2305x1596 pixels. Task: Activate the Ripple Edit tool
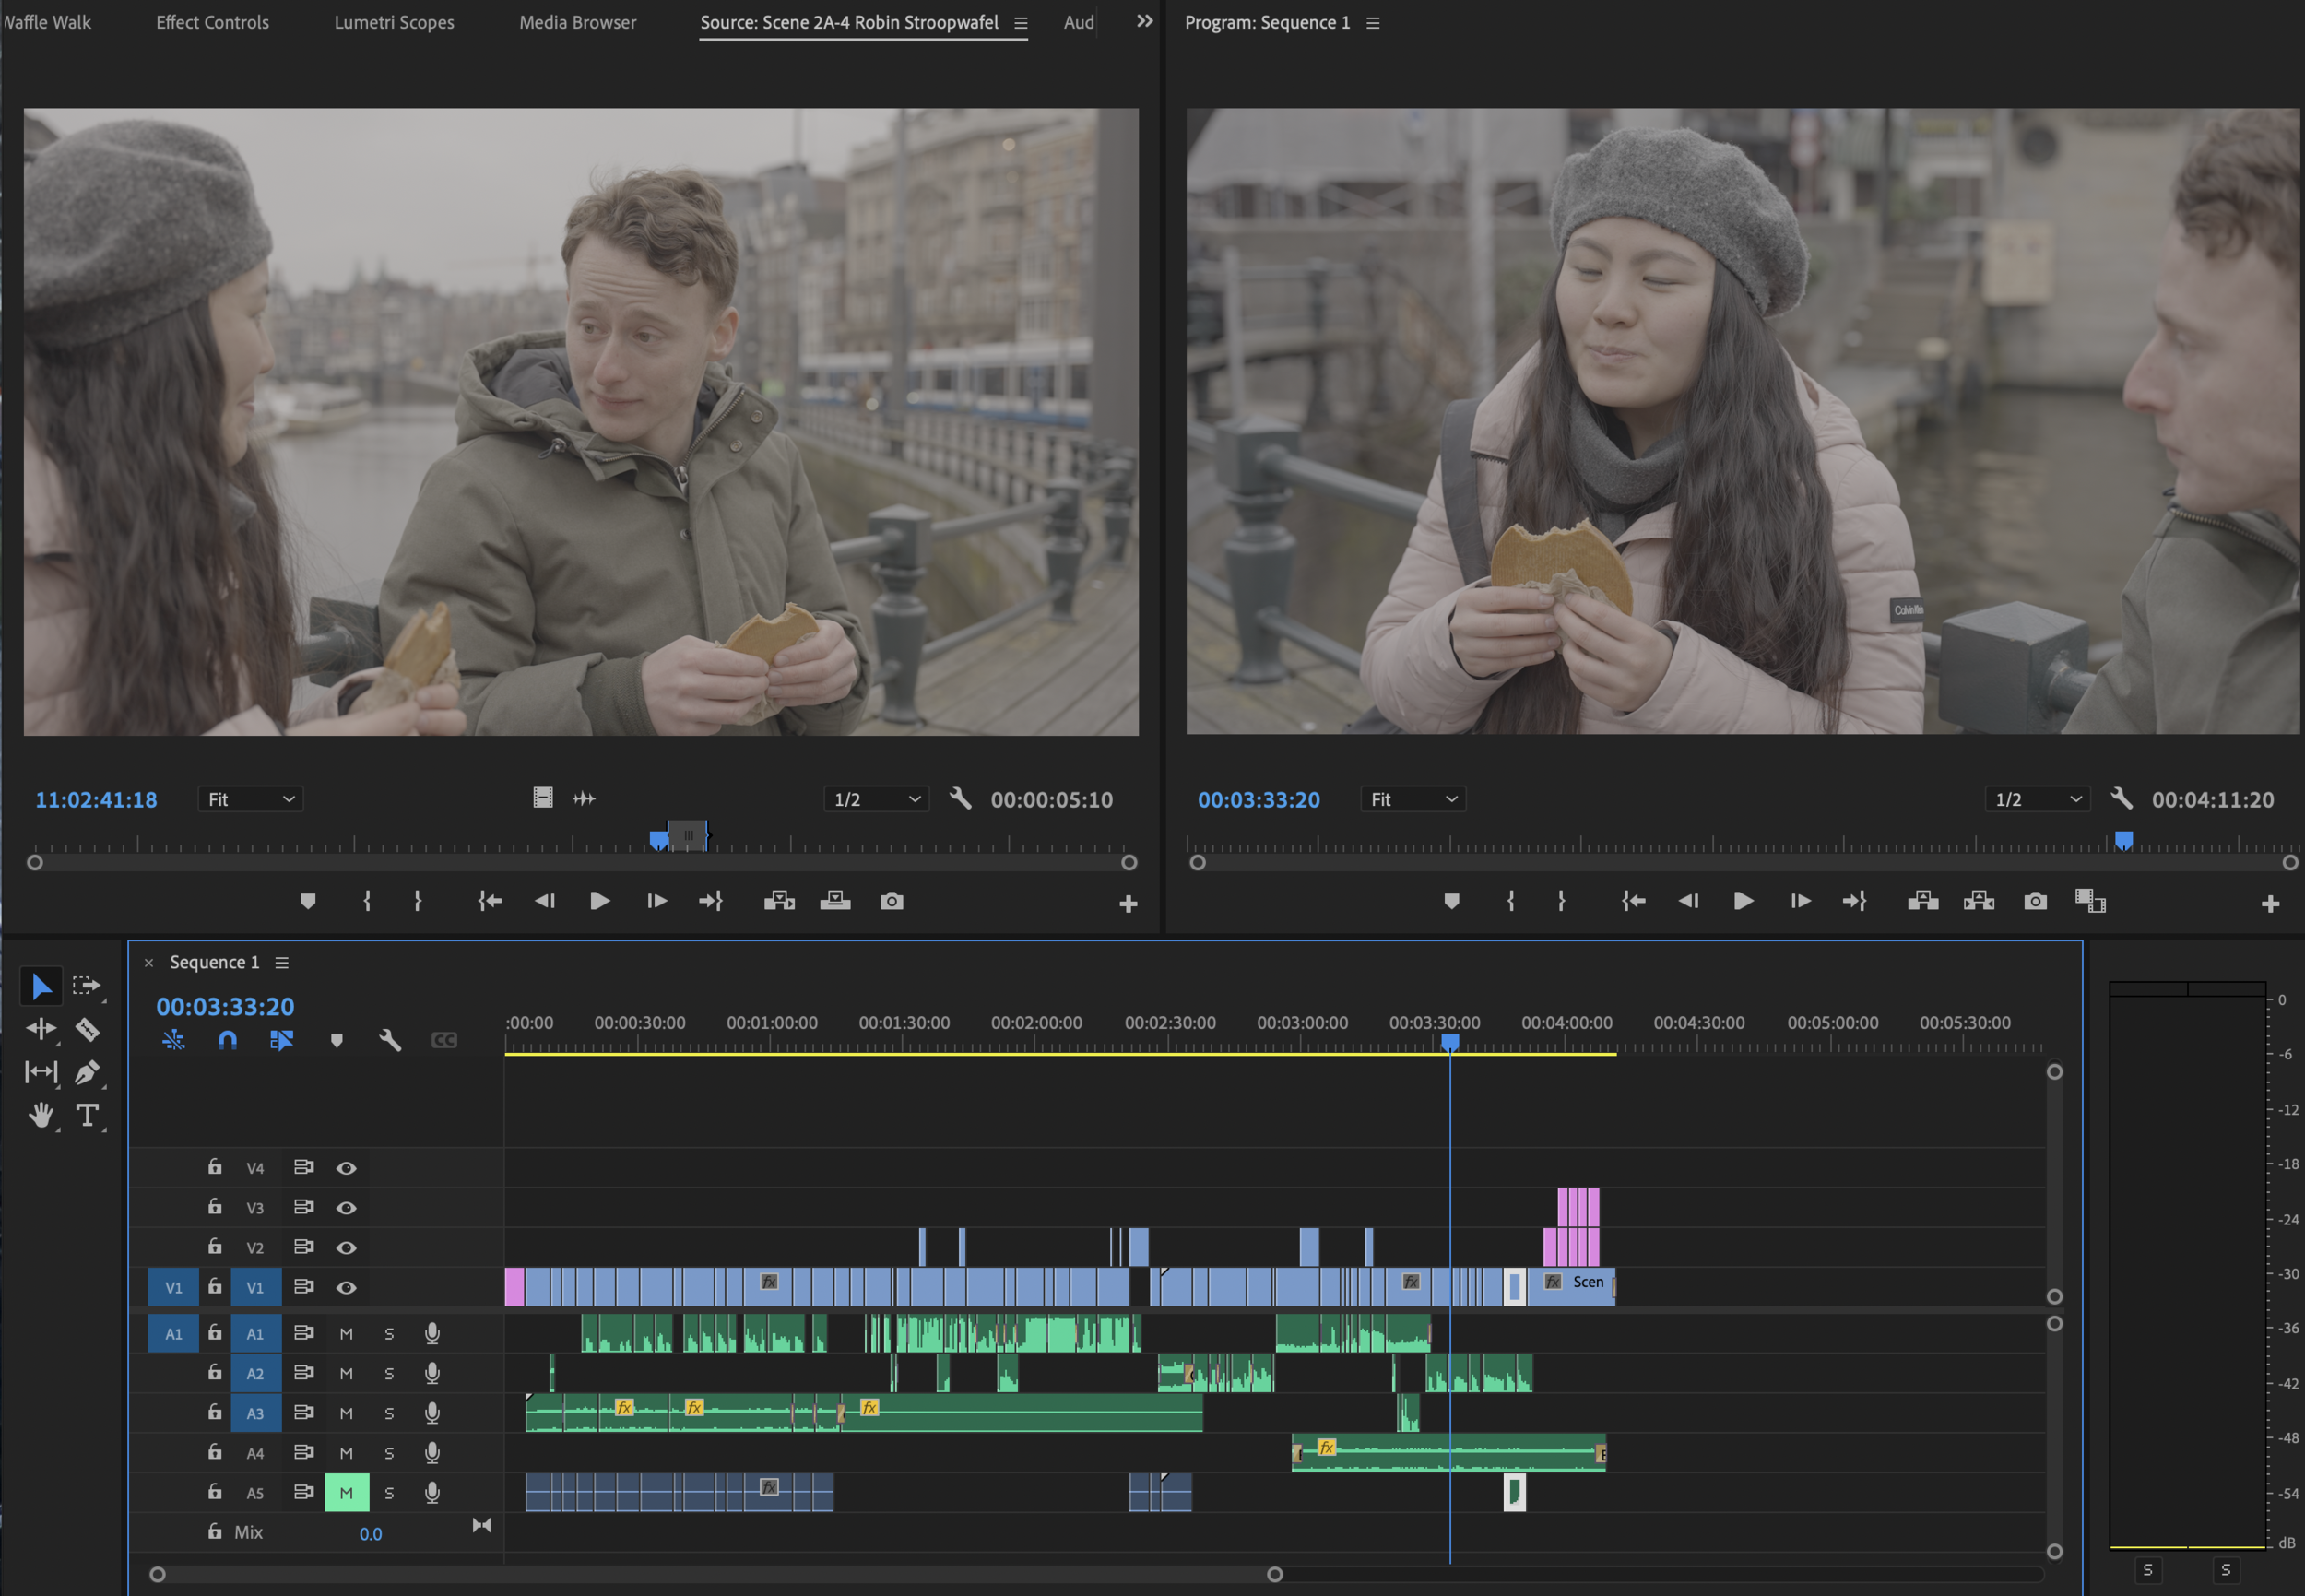(41, 1029)
